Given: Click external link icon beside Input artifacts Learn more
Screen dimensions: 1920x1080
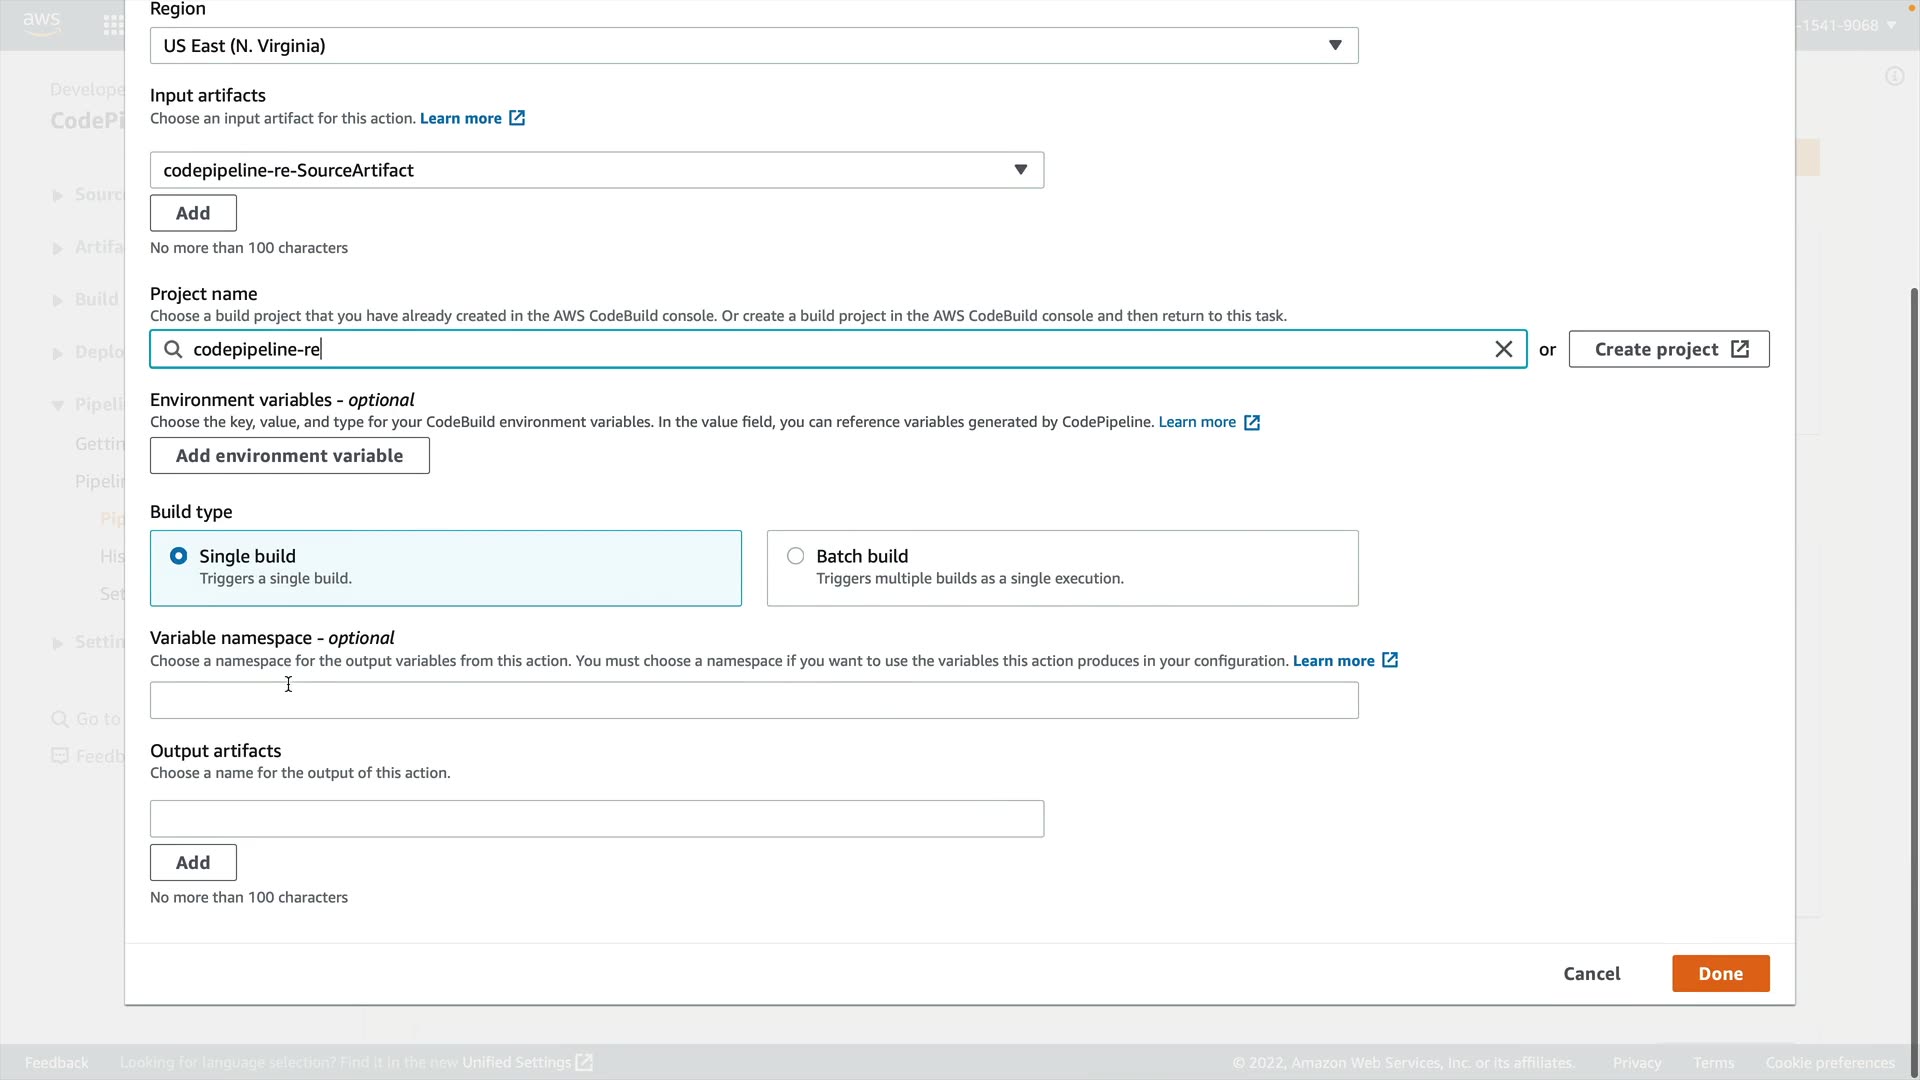Looking at the screenshot, I should (517, 118).
